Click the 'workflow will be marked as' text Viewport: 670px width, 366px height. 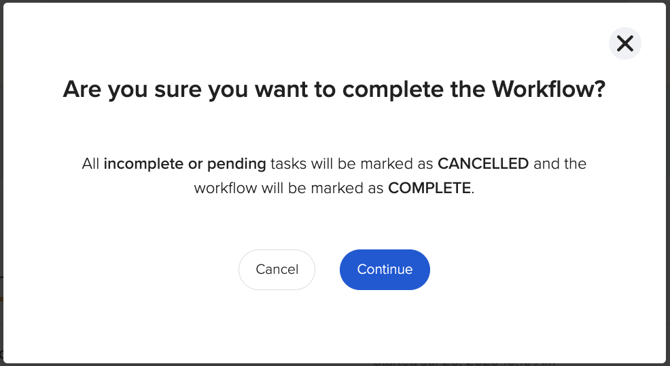click(x=288, y=188)
